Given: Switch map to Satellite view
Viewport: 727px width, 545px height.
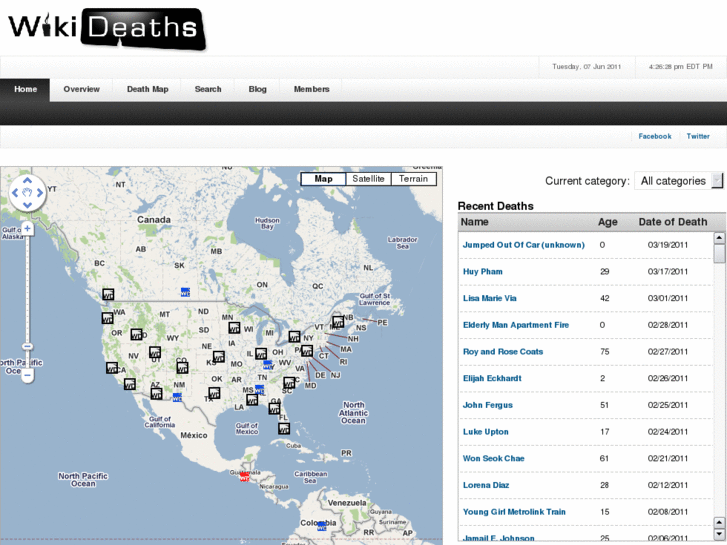Looking at the screenshot, I should click(368, 179).
